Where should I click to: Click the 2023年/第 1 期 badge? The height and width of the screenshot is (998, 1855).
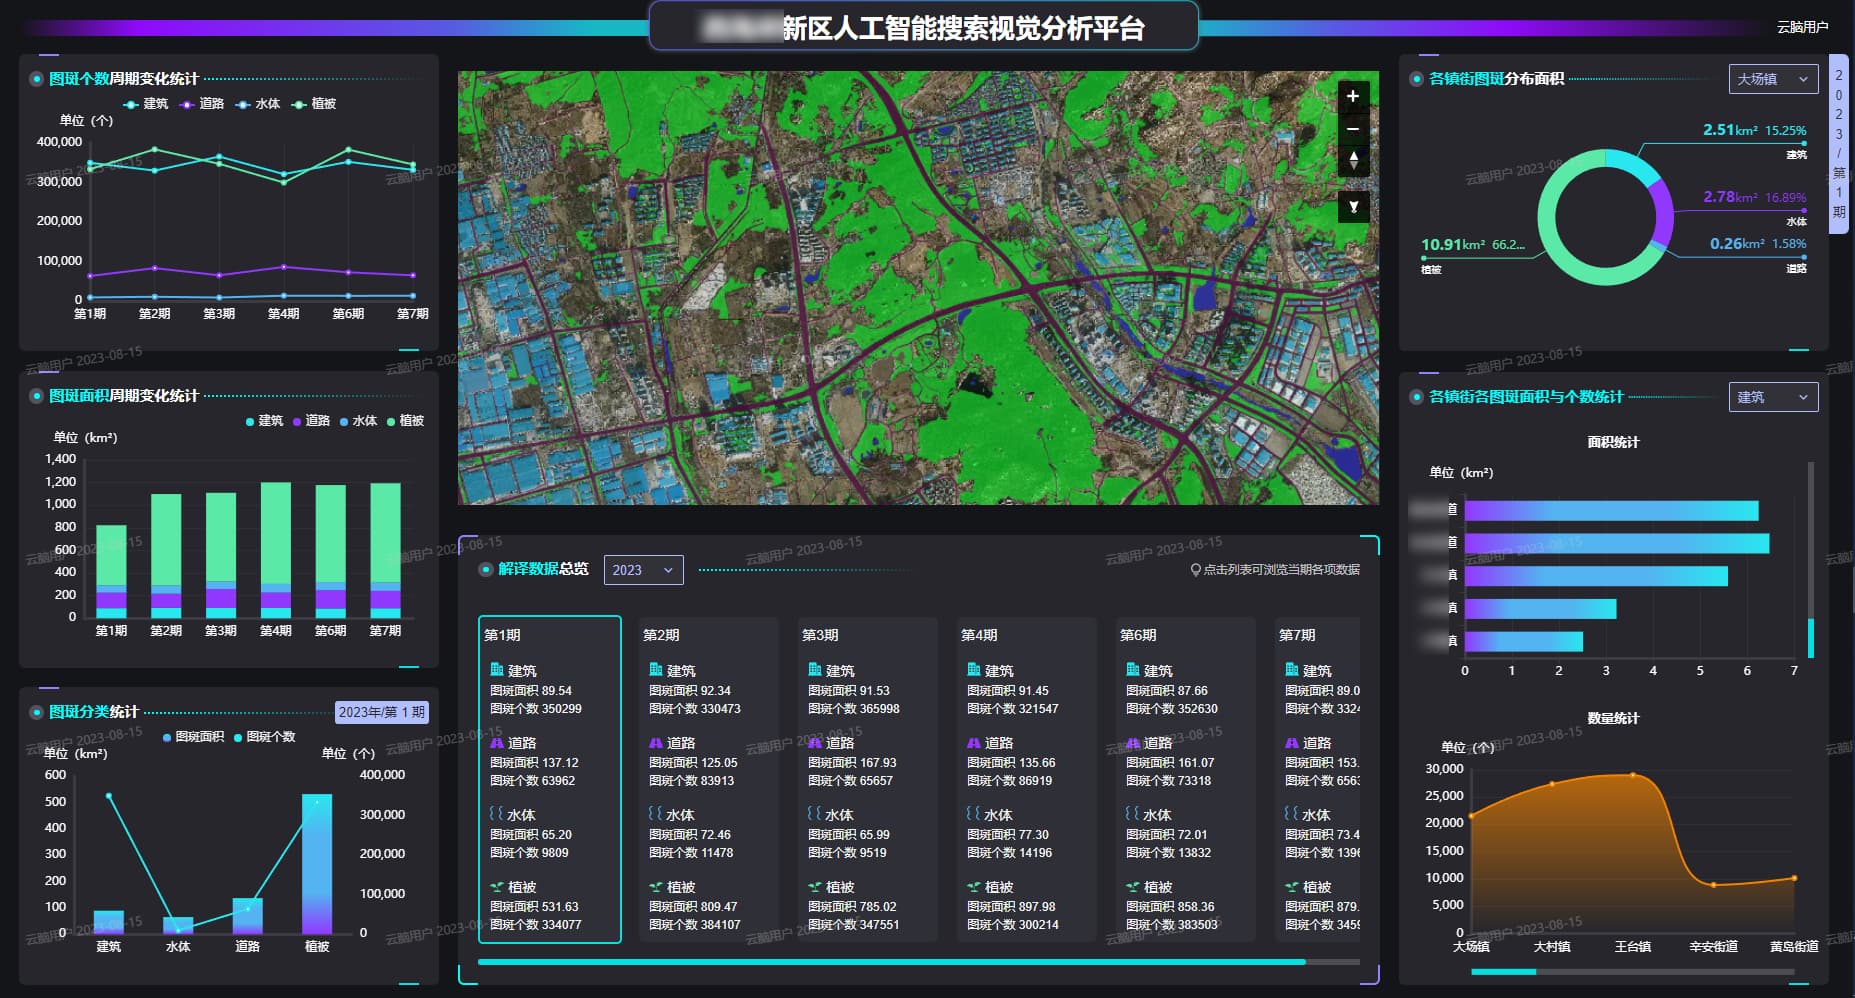pos(381,712)
